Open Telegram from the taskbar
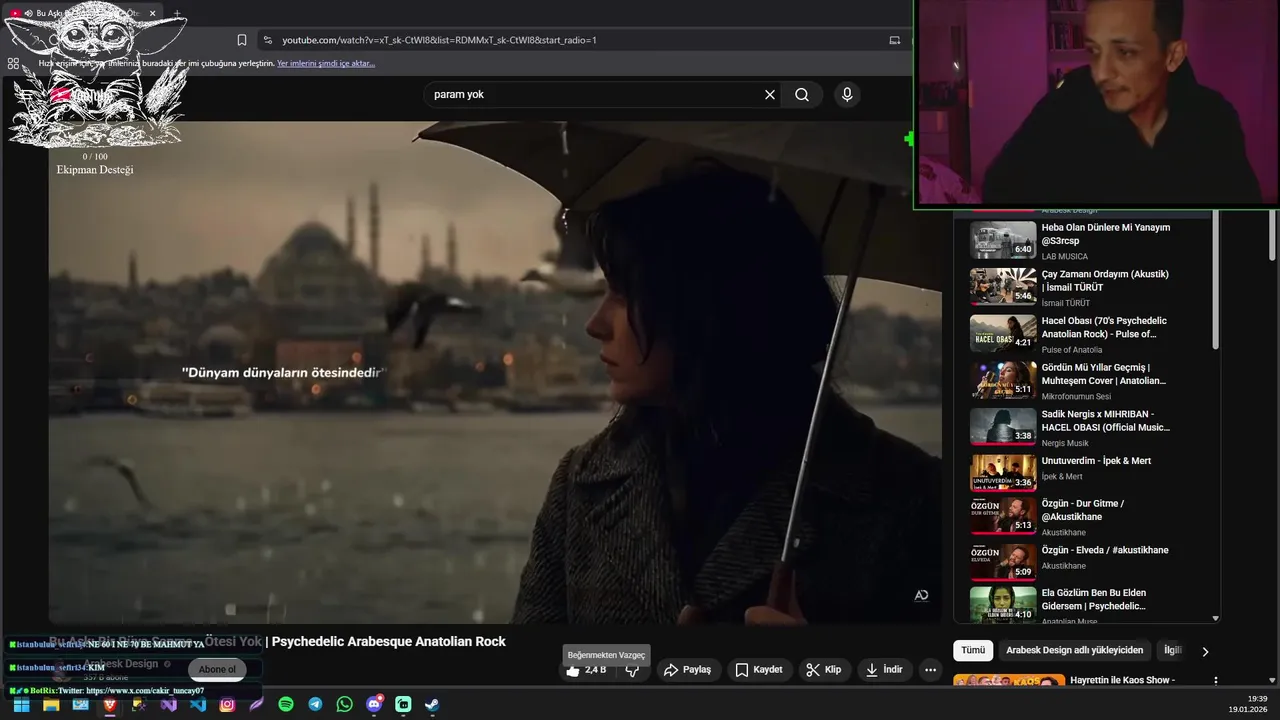The width and height of the screenshot is (1280, 720). (315, 705)
